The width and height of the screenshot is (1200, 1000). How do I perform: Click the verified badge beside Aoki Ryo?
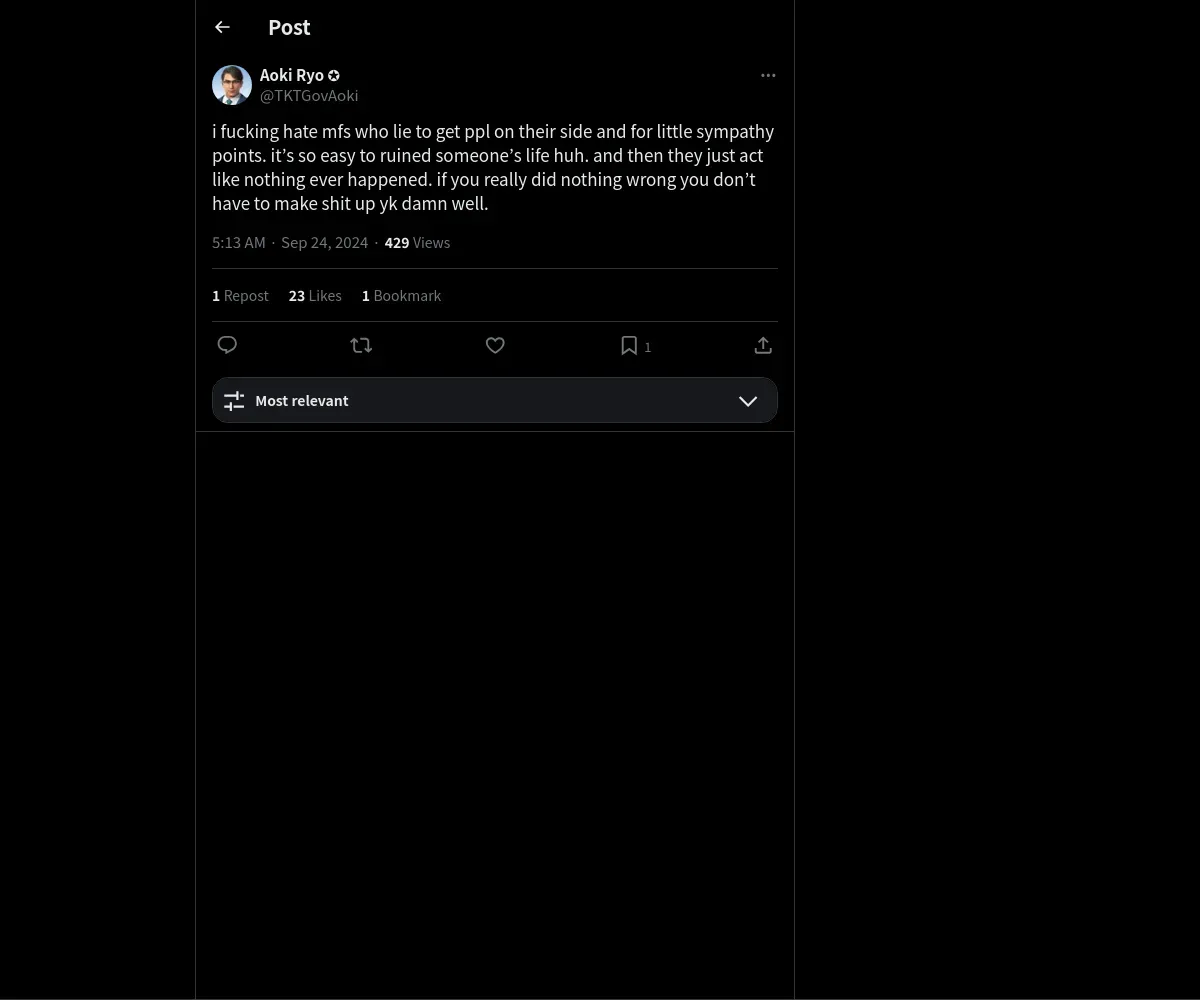(x=334, y=75)
